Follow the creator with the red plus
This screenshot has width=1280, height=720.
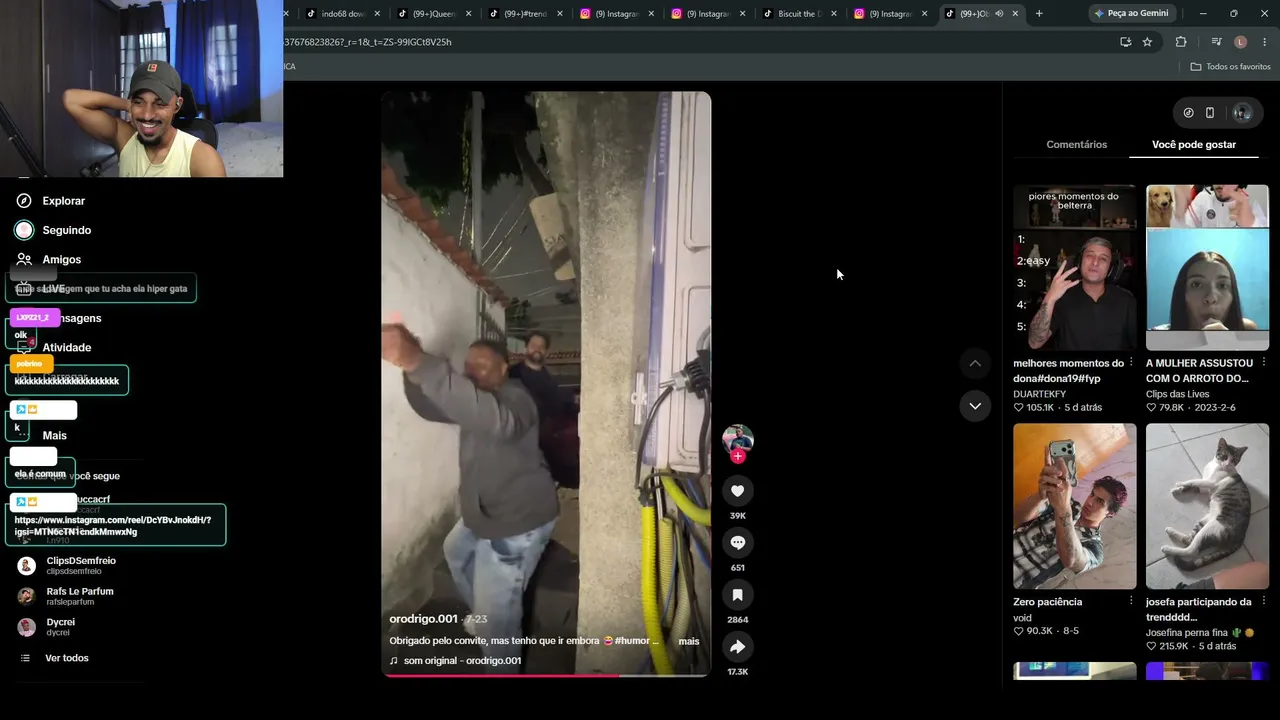737,456
